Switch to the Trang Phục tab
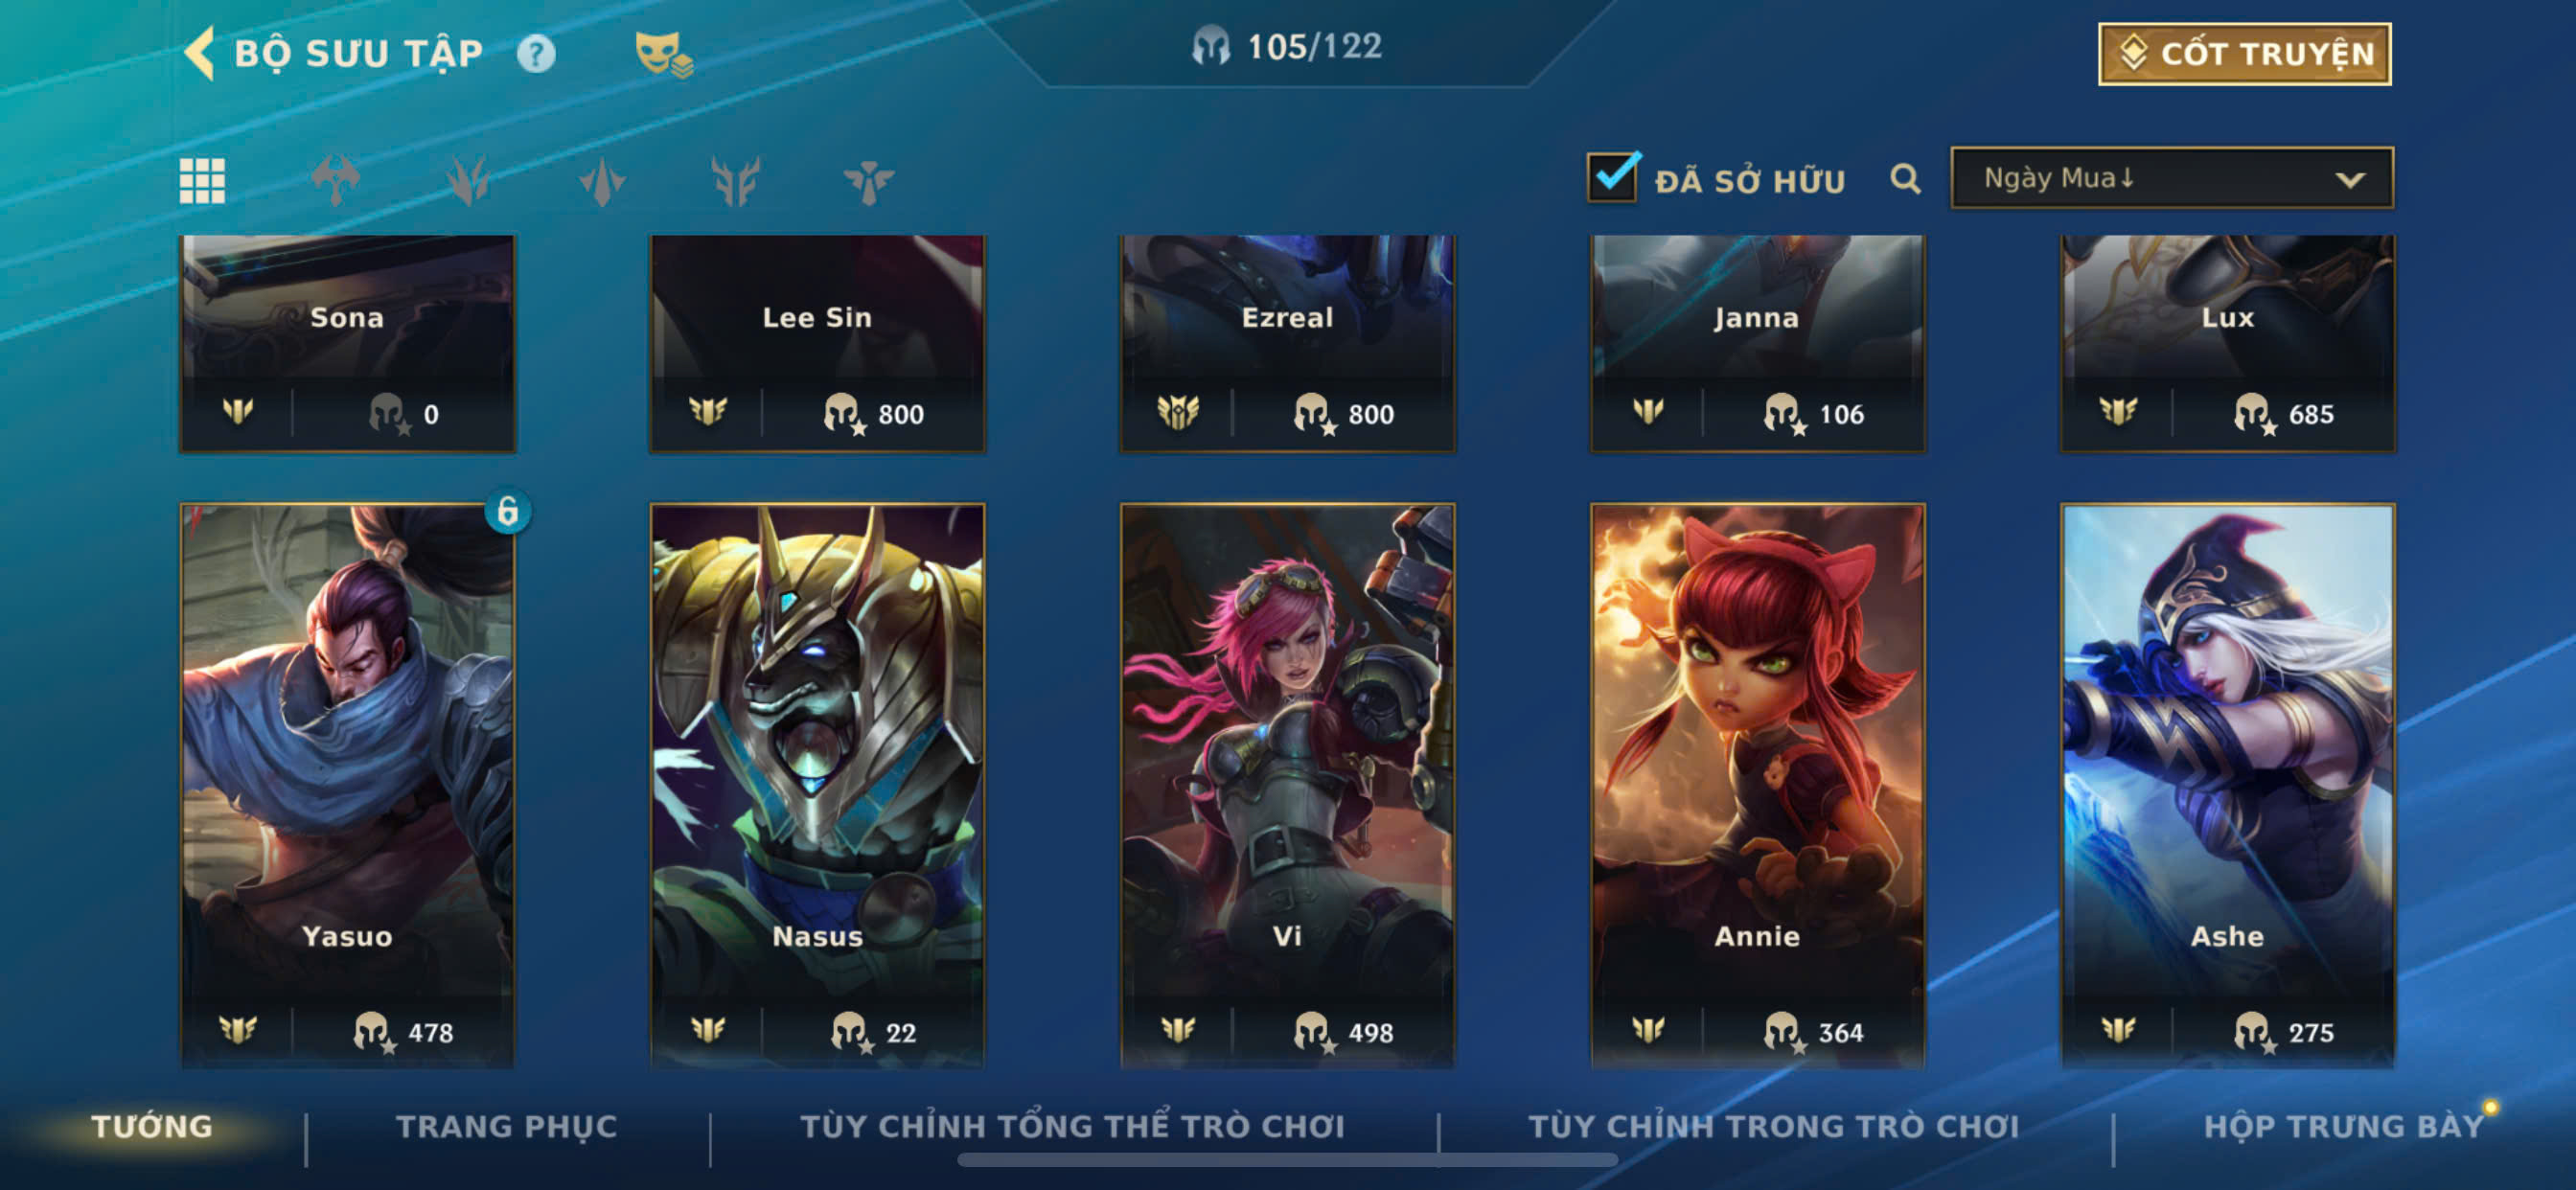The height and width of the screenshot is (1190, 2576). 507,1126
